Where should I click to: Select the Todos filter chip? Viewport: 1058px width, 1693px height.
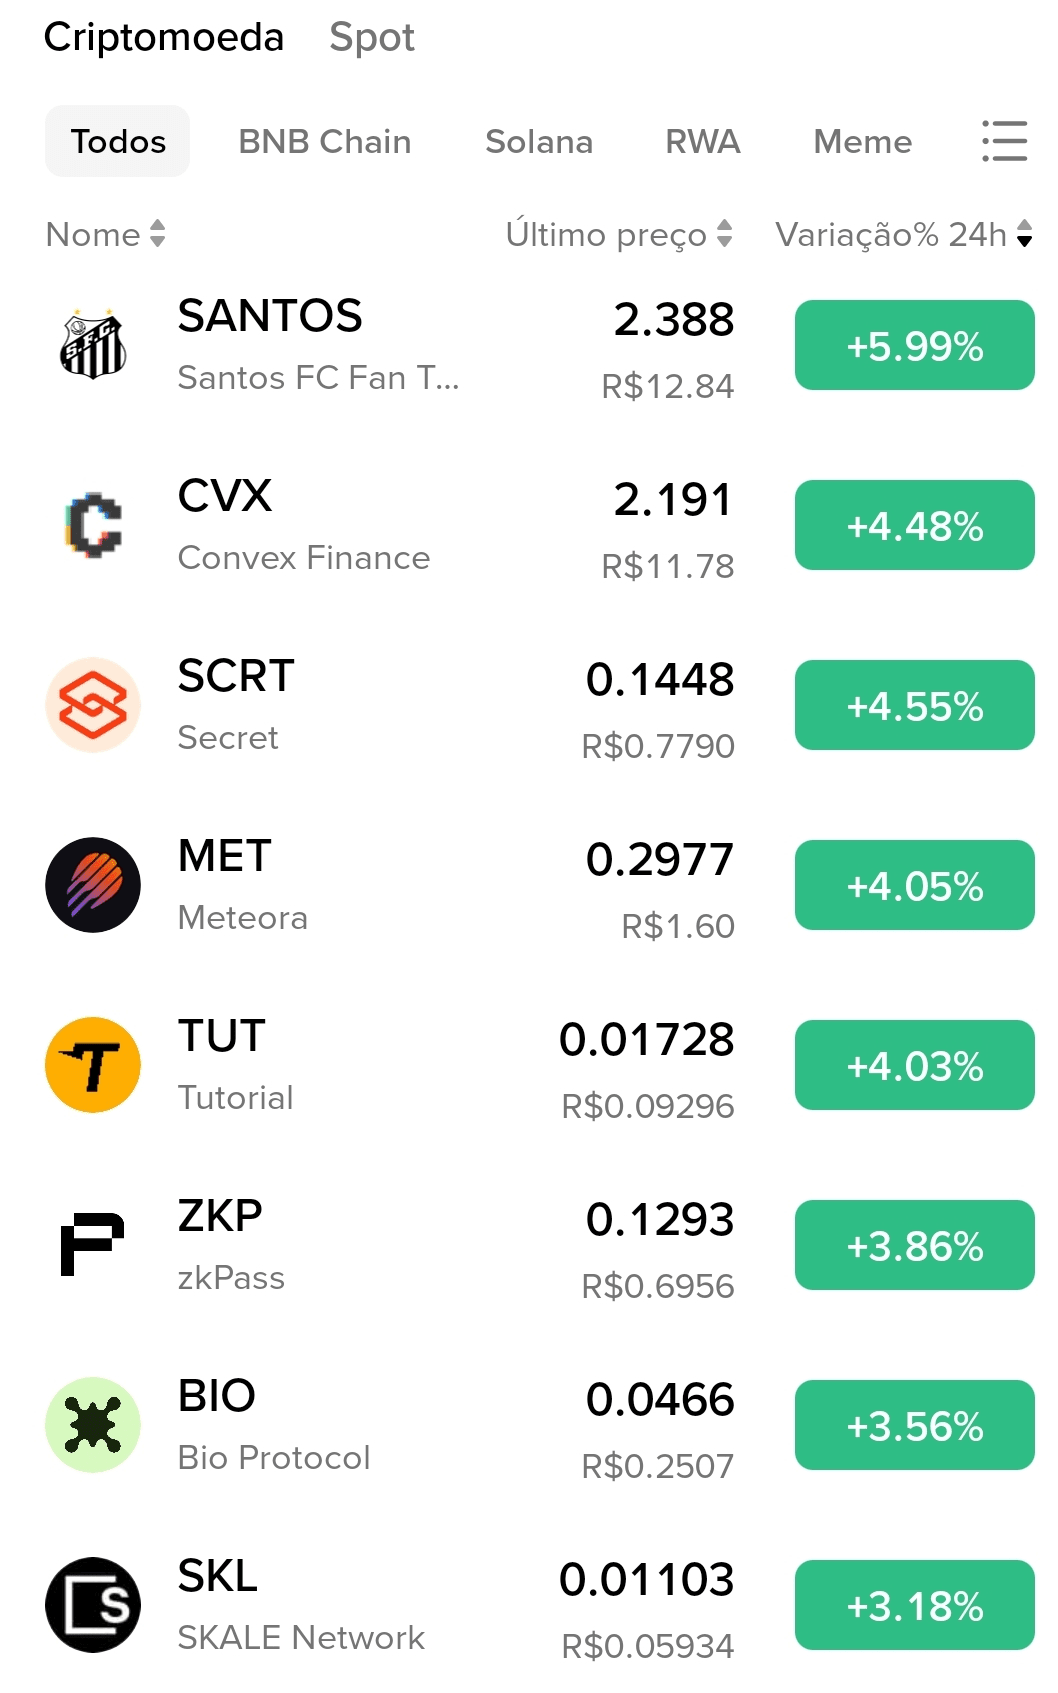(x=117, y=141)
